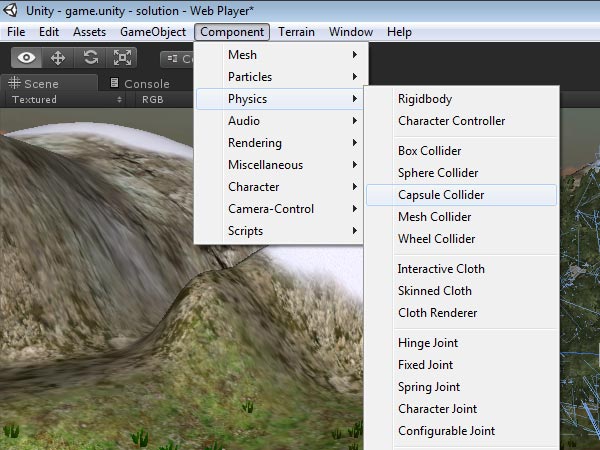
Task: Add a Character Controller component
Action: pos(461,121)
